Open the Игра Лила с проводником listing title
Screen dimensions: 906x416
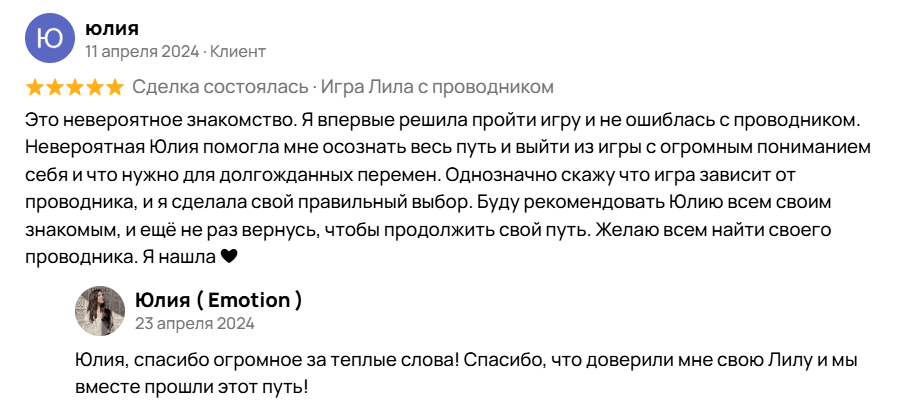(x=437, y=87)
